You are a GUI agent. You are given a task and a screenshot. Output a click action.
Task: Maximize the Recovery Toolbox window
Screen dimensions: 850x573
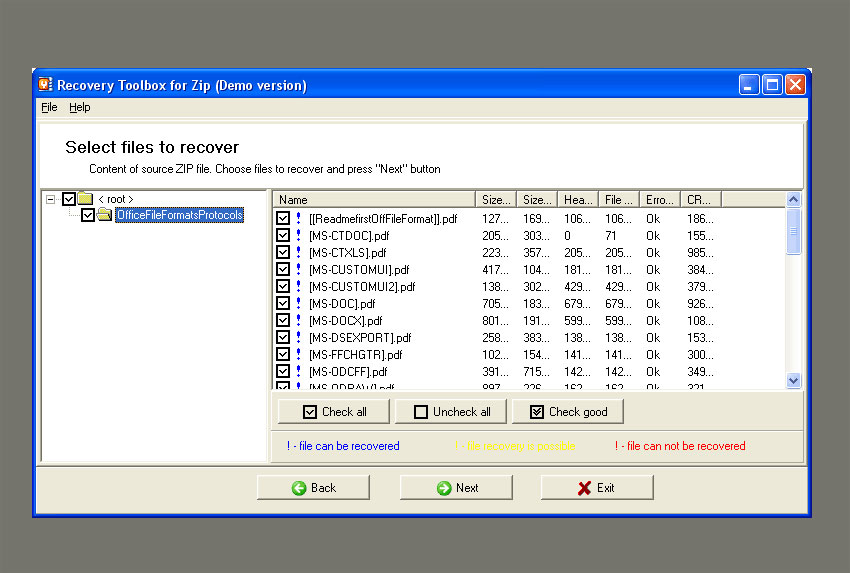[772, 85]
